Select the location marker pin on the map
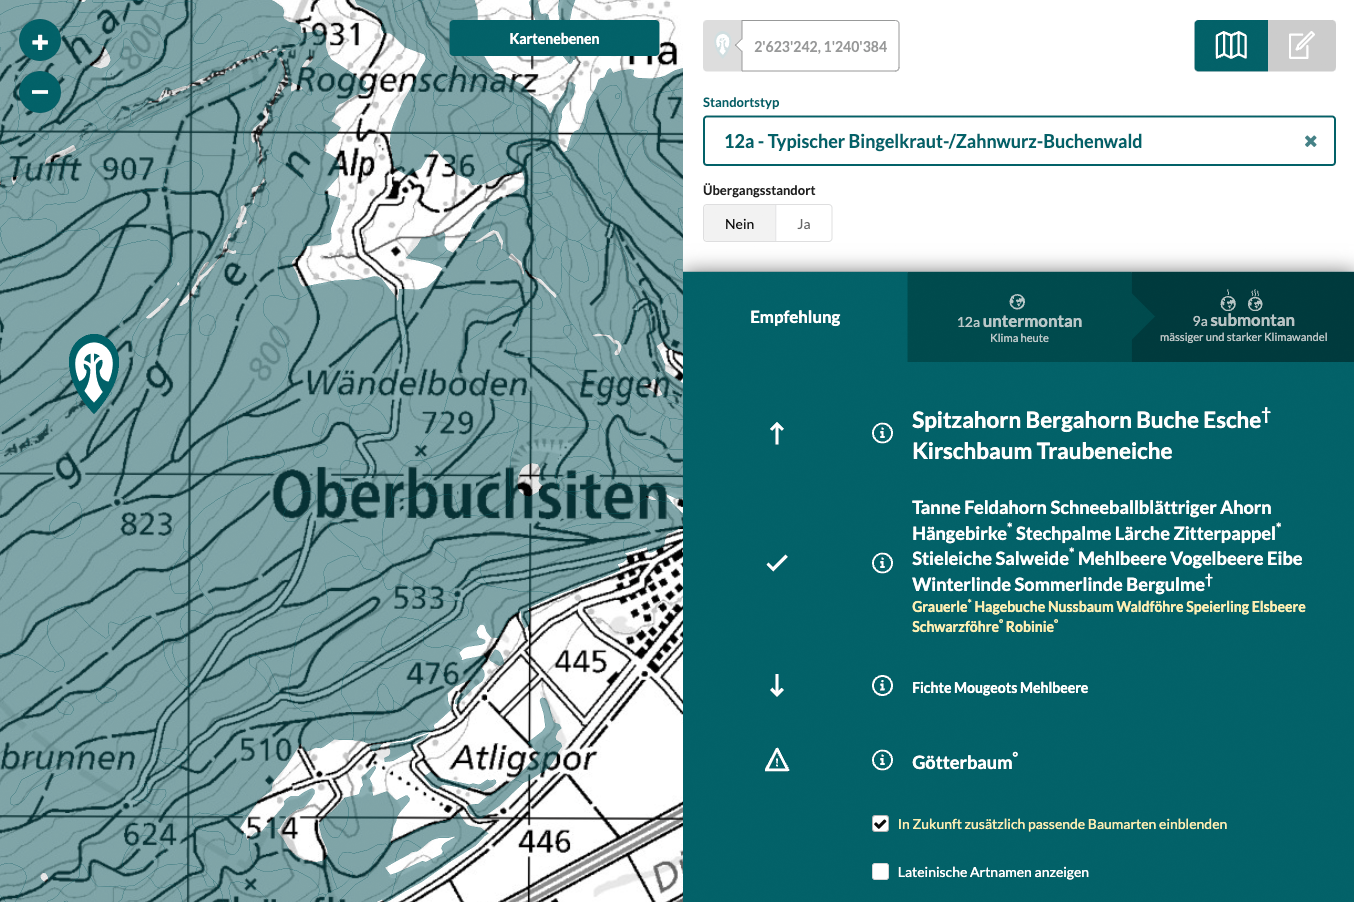 [93, 374]
